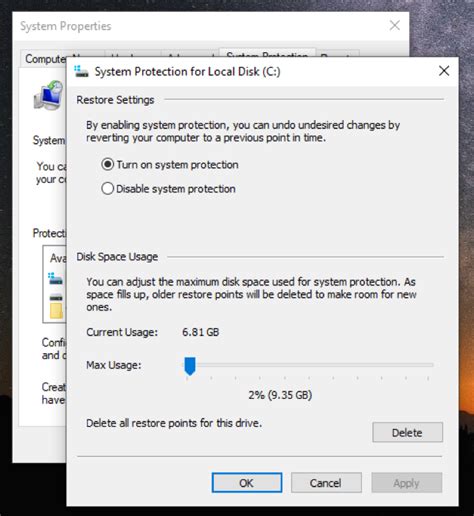This screenshot has height=516, width=474.
Task: Click the 2% (9.35 GB) max usage label
Action: pyautogui.click(x=280, y=395)
